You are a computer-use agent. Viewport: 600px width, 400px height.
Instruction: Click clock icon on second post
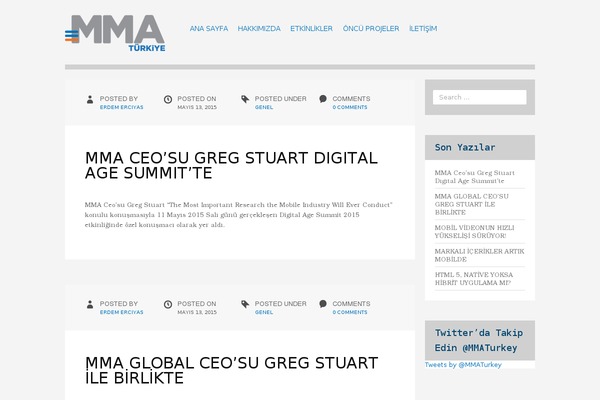[168, 305]
